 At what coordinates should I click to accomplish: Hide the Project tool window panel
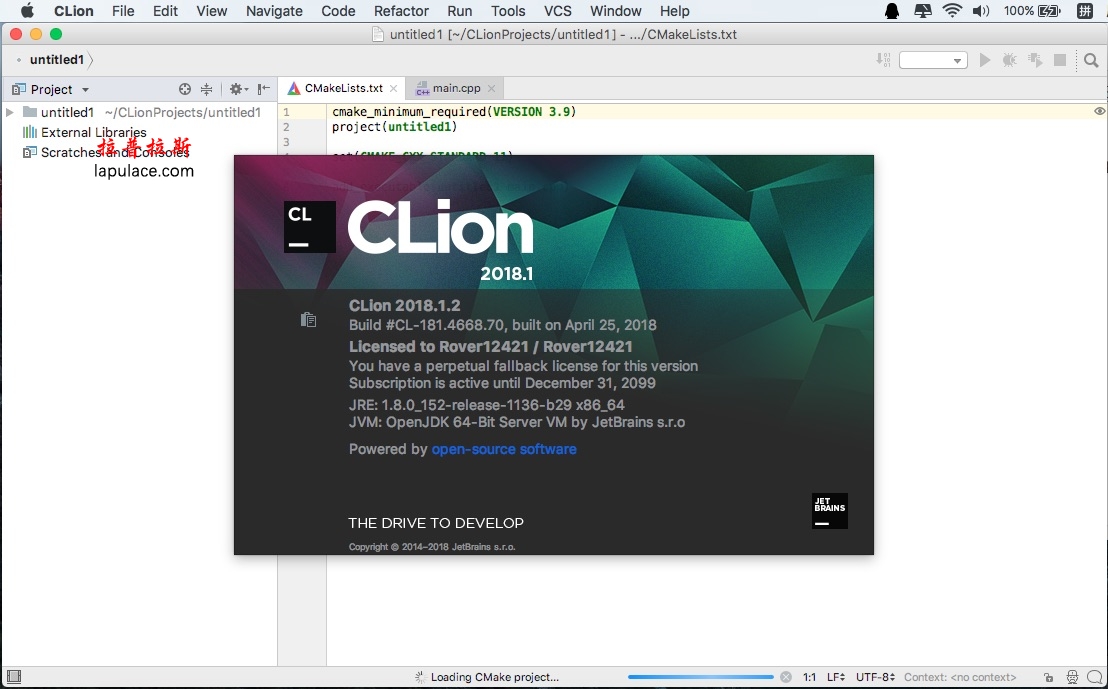(x=264, y=89)
